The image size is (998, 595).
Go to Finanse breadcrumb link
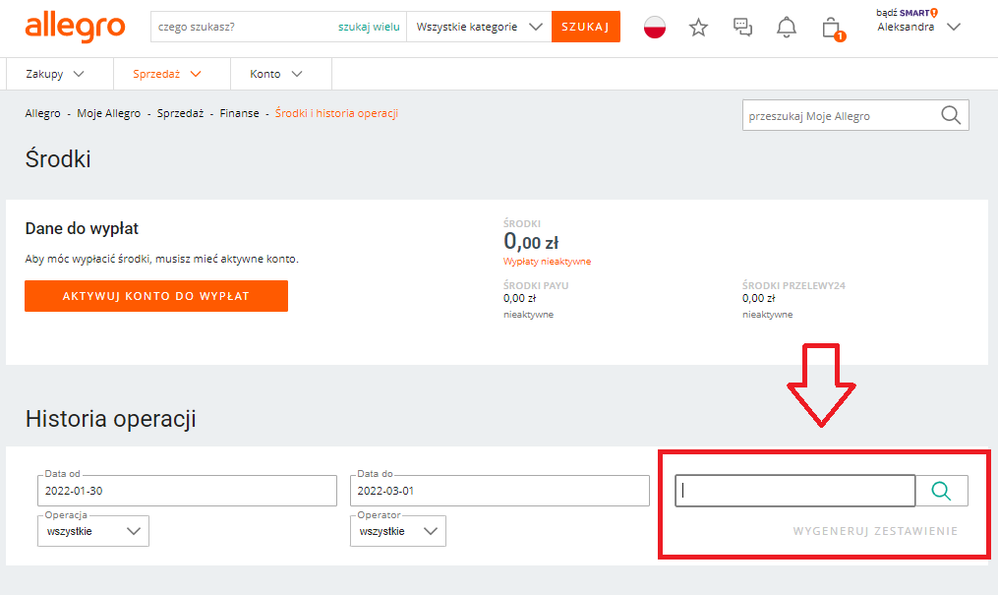click(x=239, y=113)
